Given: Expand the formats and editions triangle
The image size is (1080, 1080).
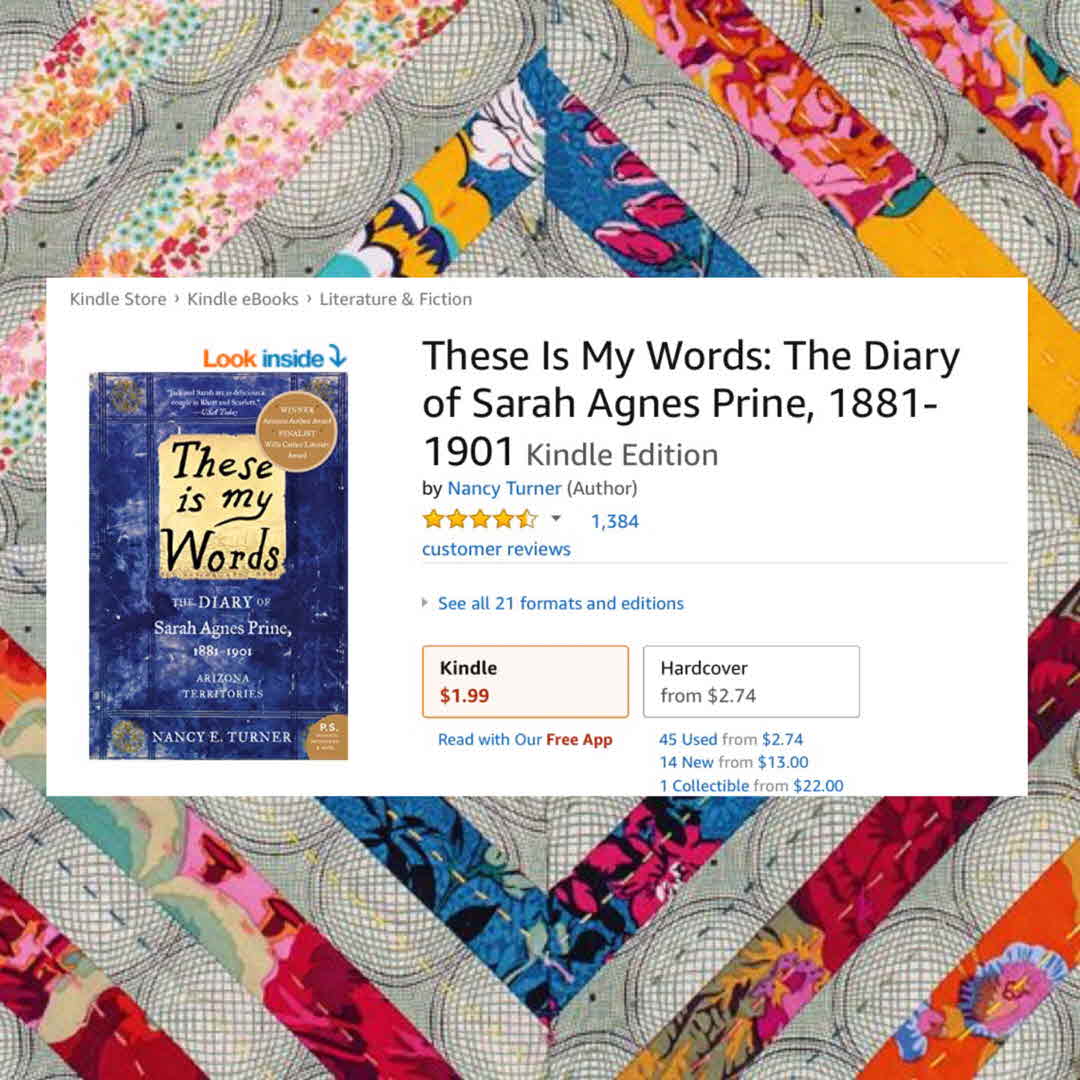Looking at the screenshot, I should [425, 603].
